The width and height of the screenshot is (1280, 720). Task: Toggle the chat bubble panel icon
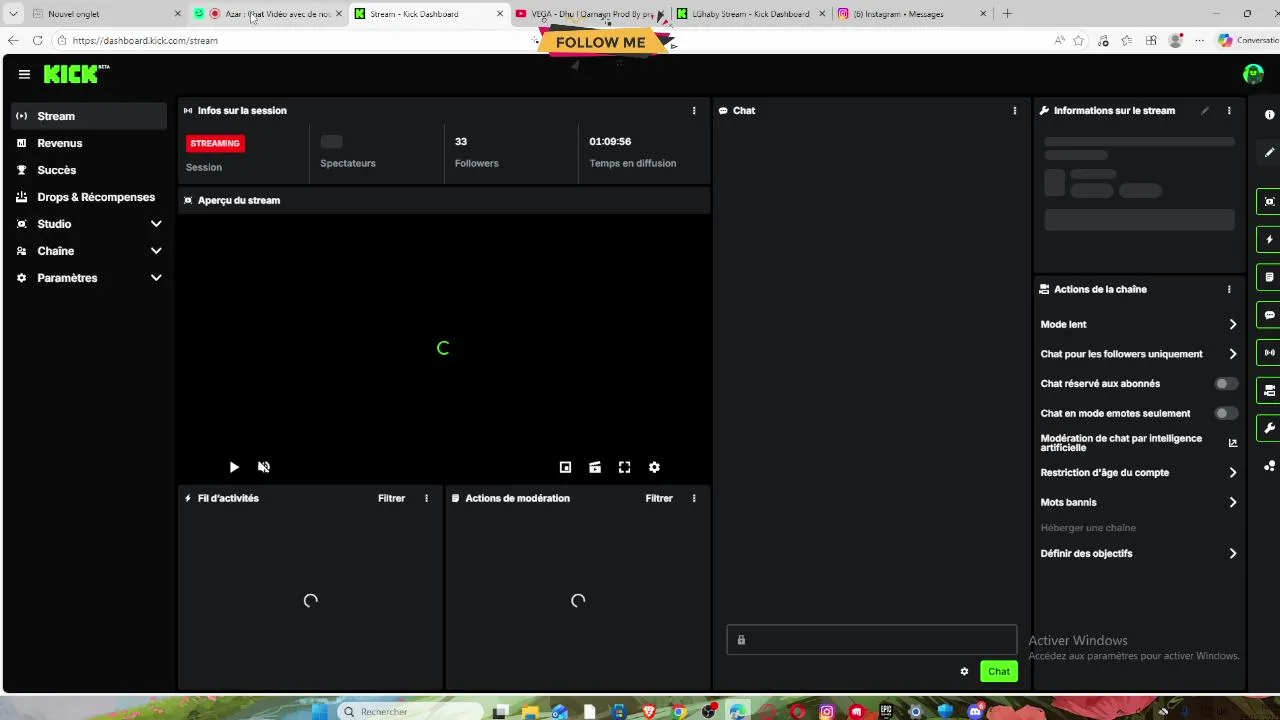[x=1269, y=315]
